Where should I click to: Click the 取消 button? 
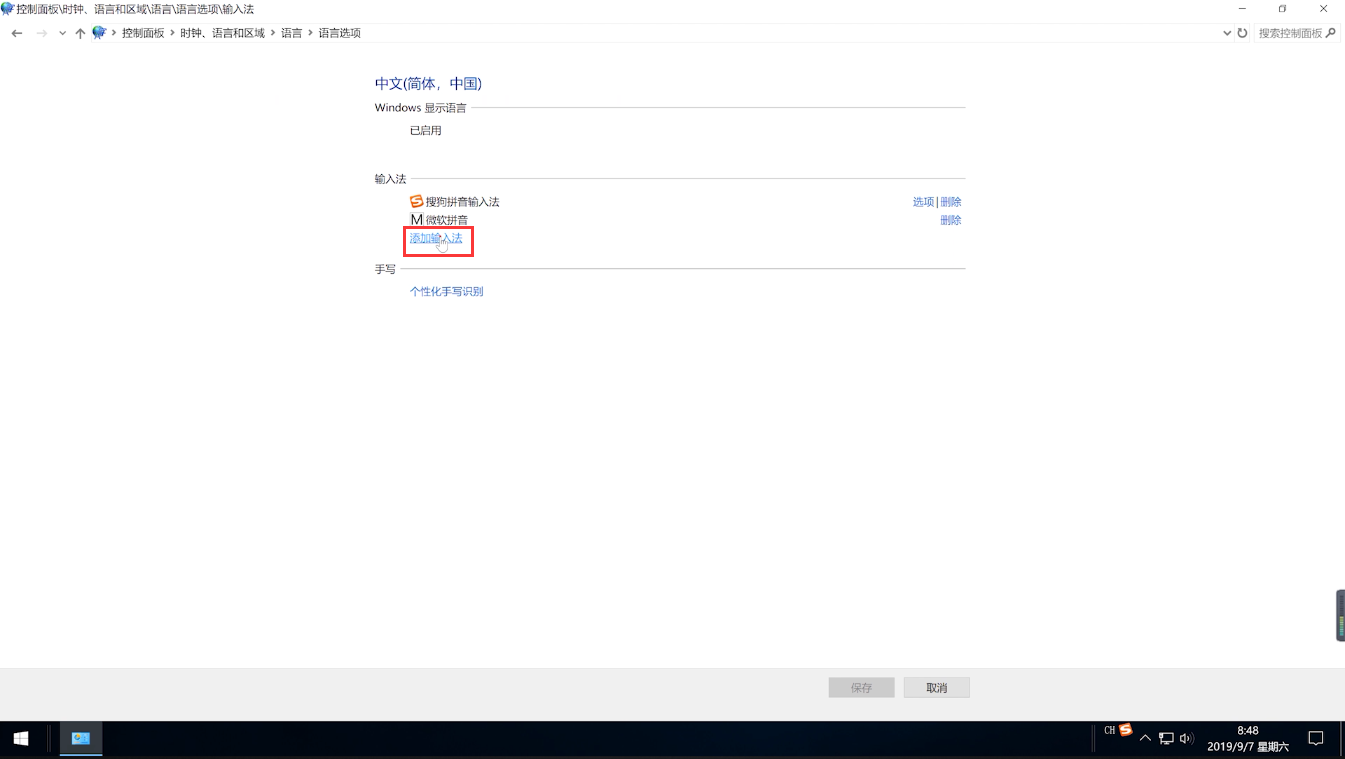coord(937,688)
